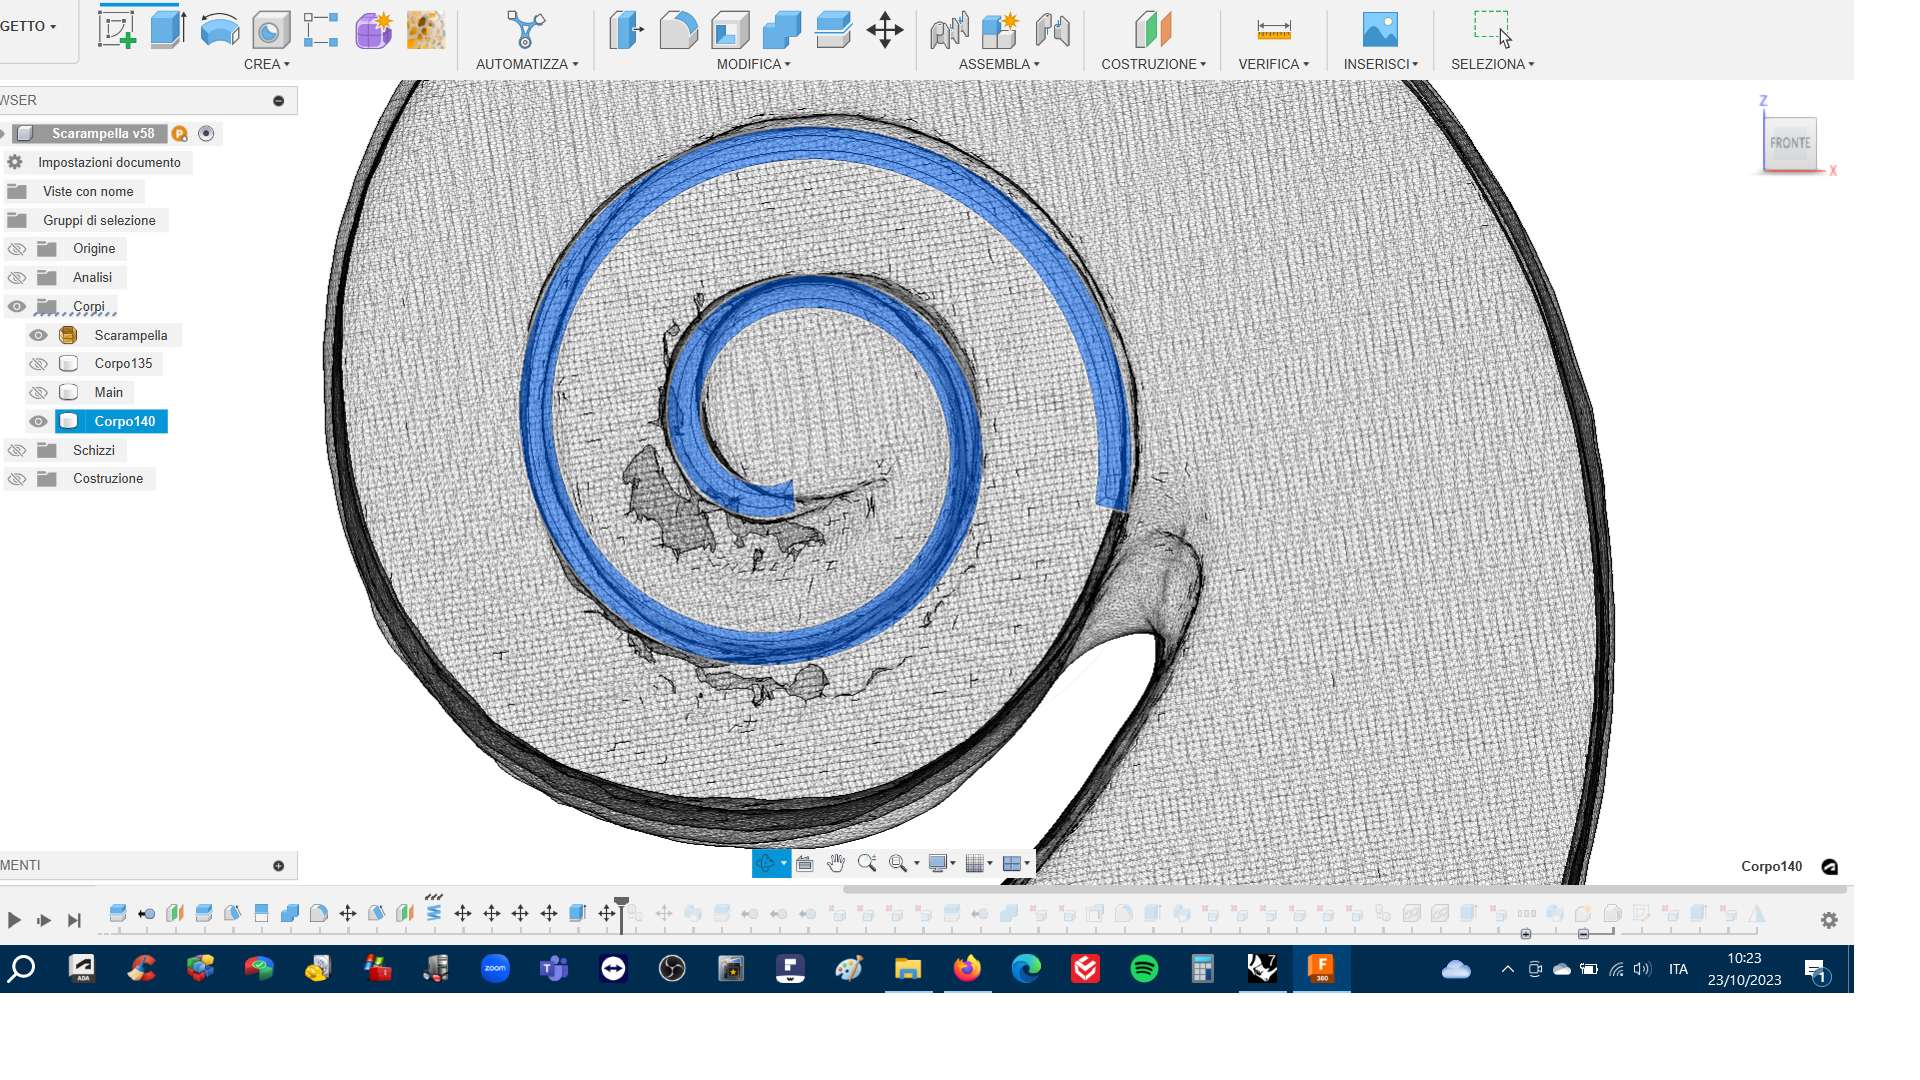The height and width of the screenshot is (1080, 1920).
Task: Show the Corpo135 body
Action: point(38,364)
